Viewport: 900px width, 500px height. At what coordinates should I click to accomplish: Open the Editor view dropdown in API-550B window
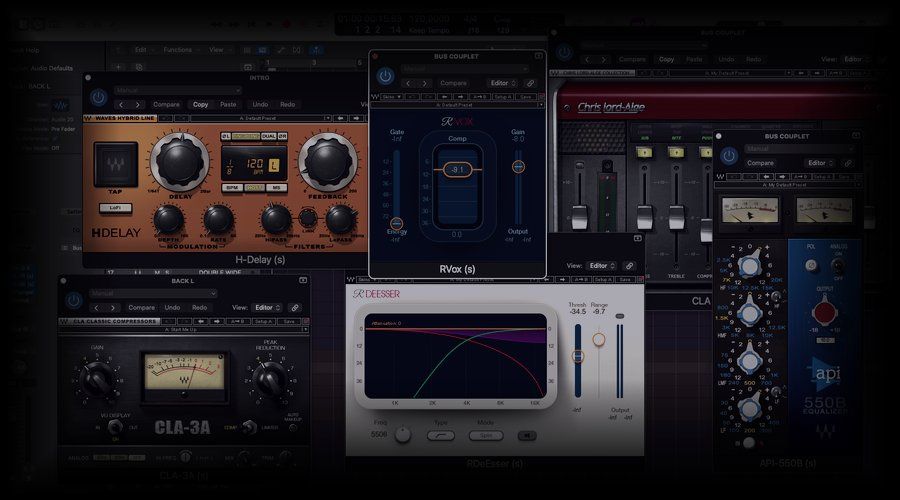(820, 163)
